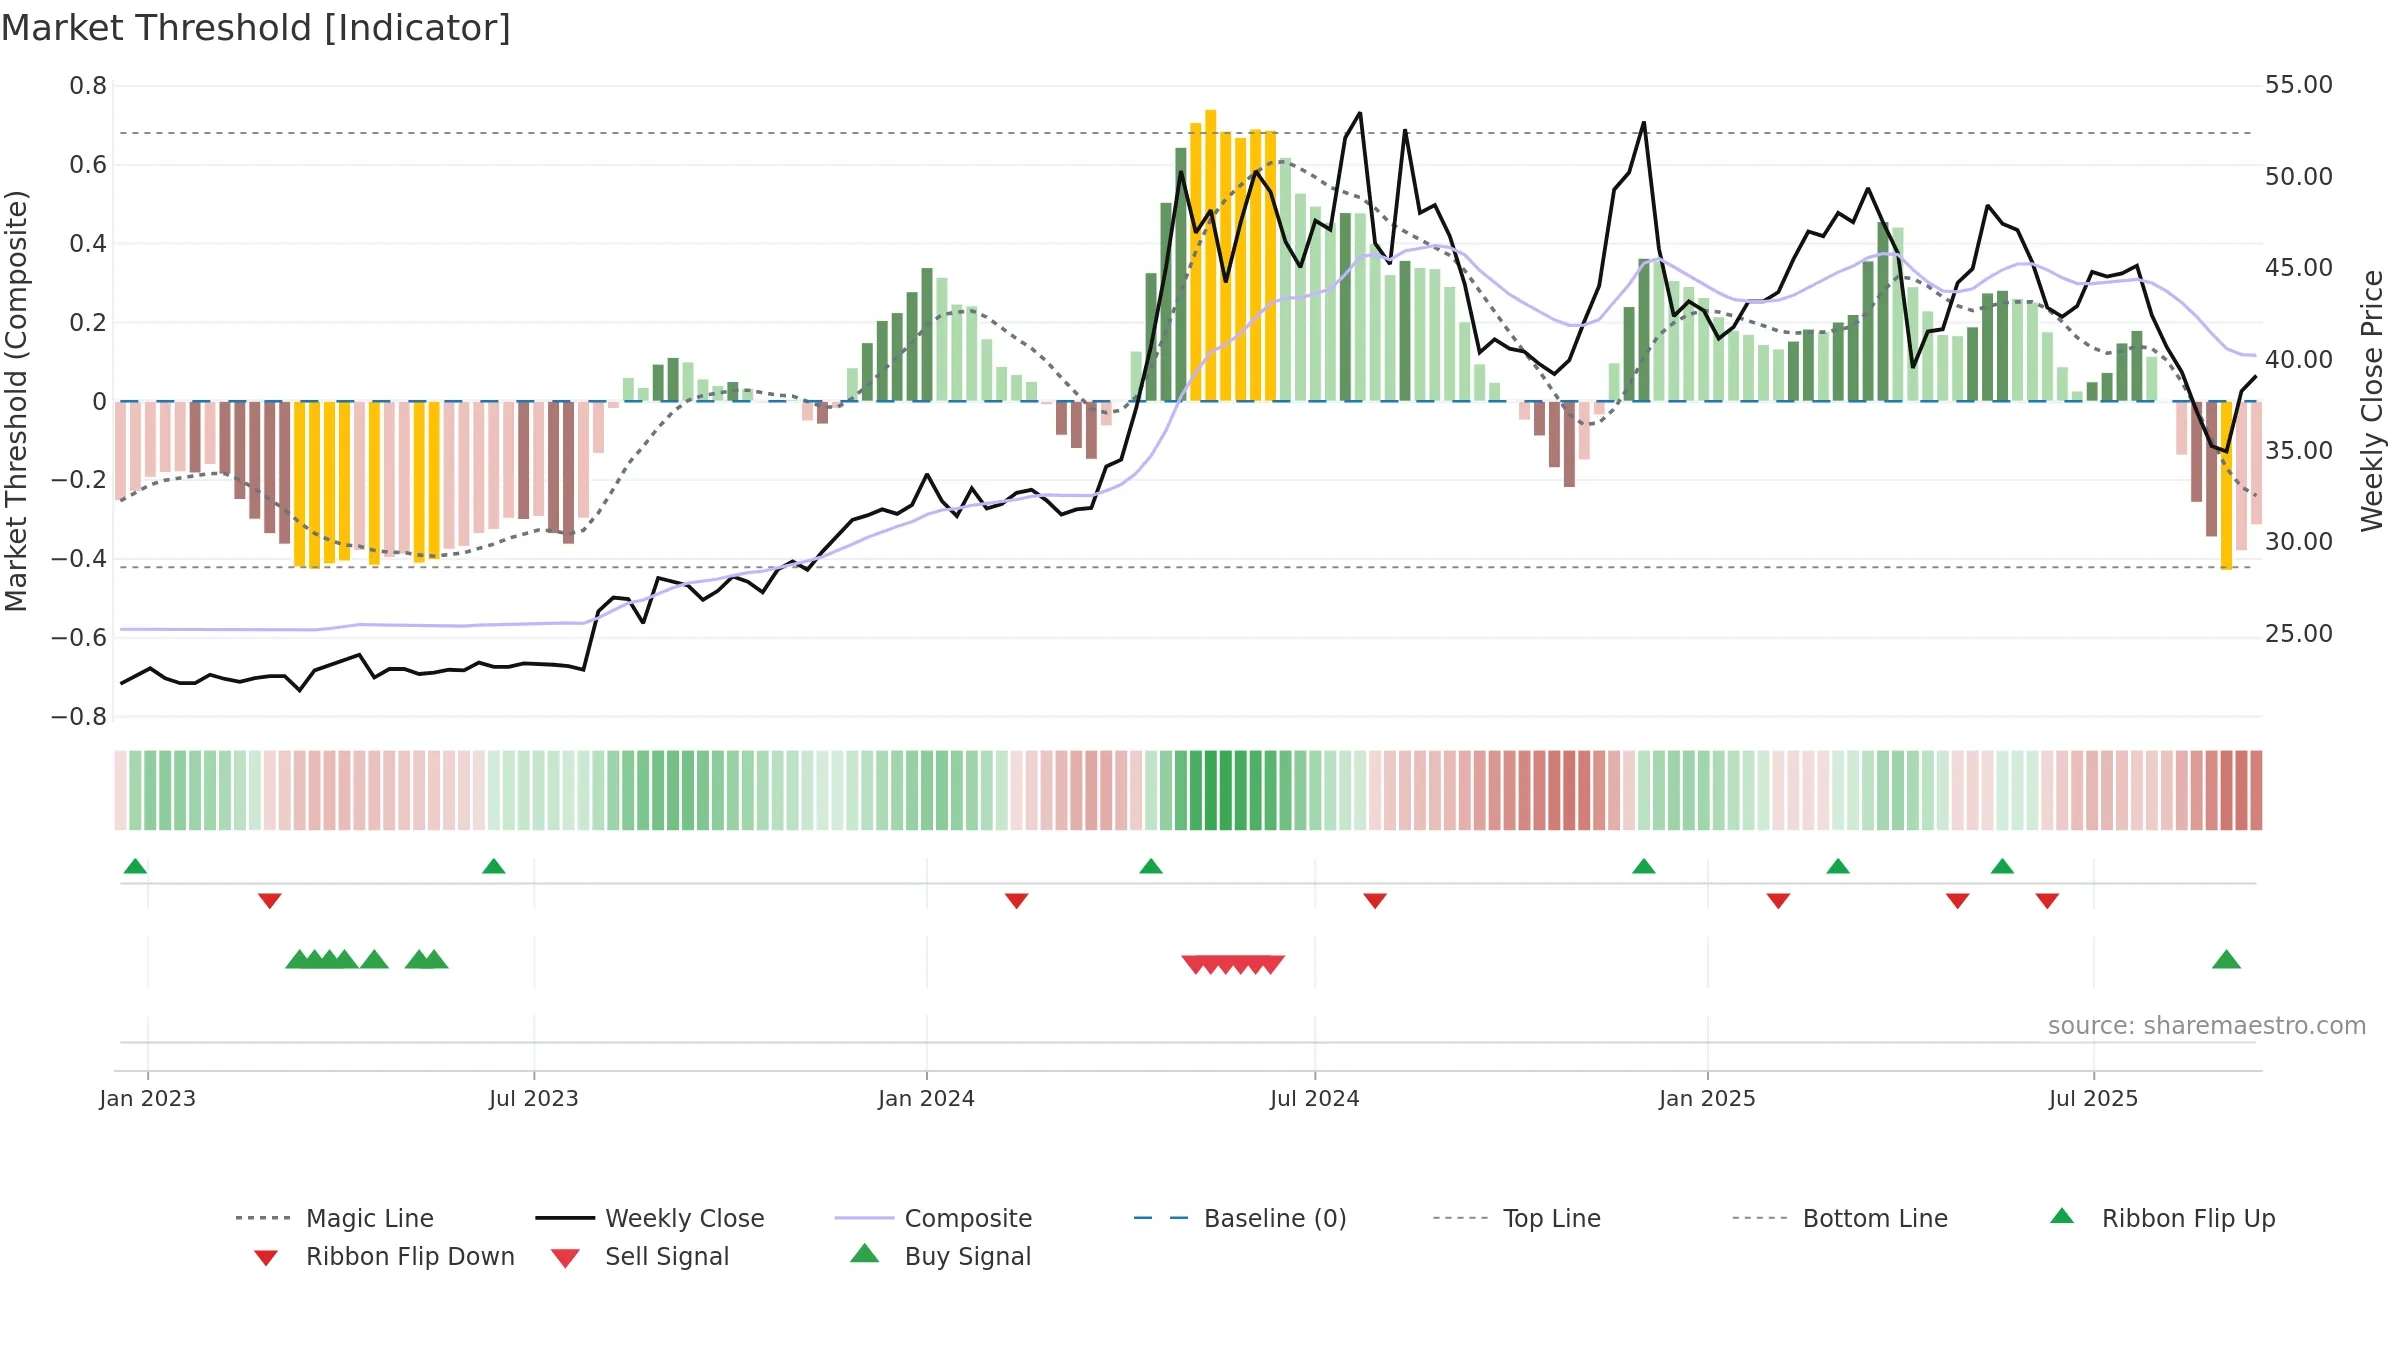Click the red Sell Signal legend triangle
This screenshot has height=1350, width=2400.
click(x=565, y=1258)
